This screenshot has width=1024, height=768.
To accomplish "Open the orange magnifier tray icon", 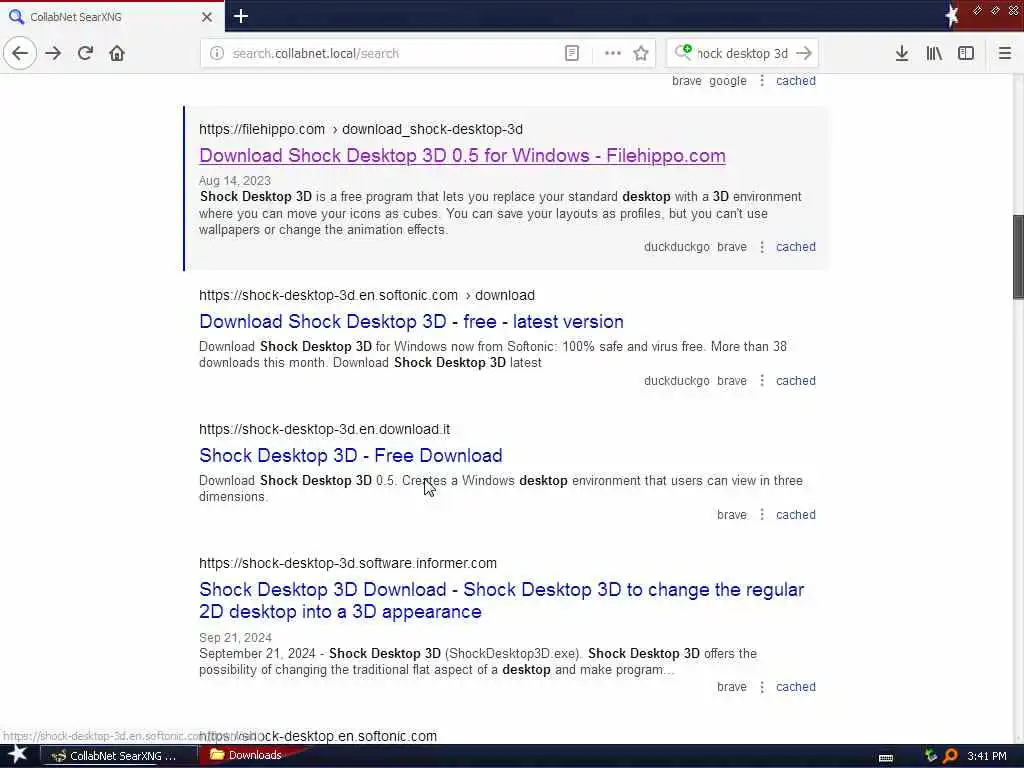I will [950, 756].
